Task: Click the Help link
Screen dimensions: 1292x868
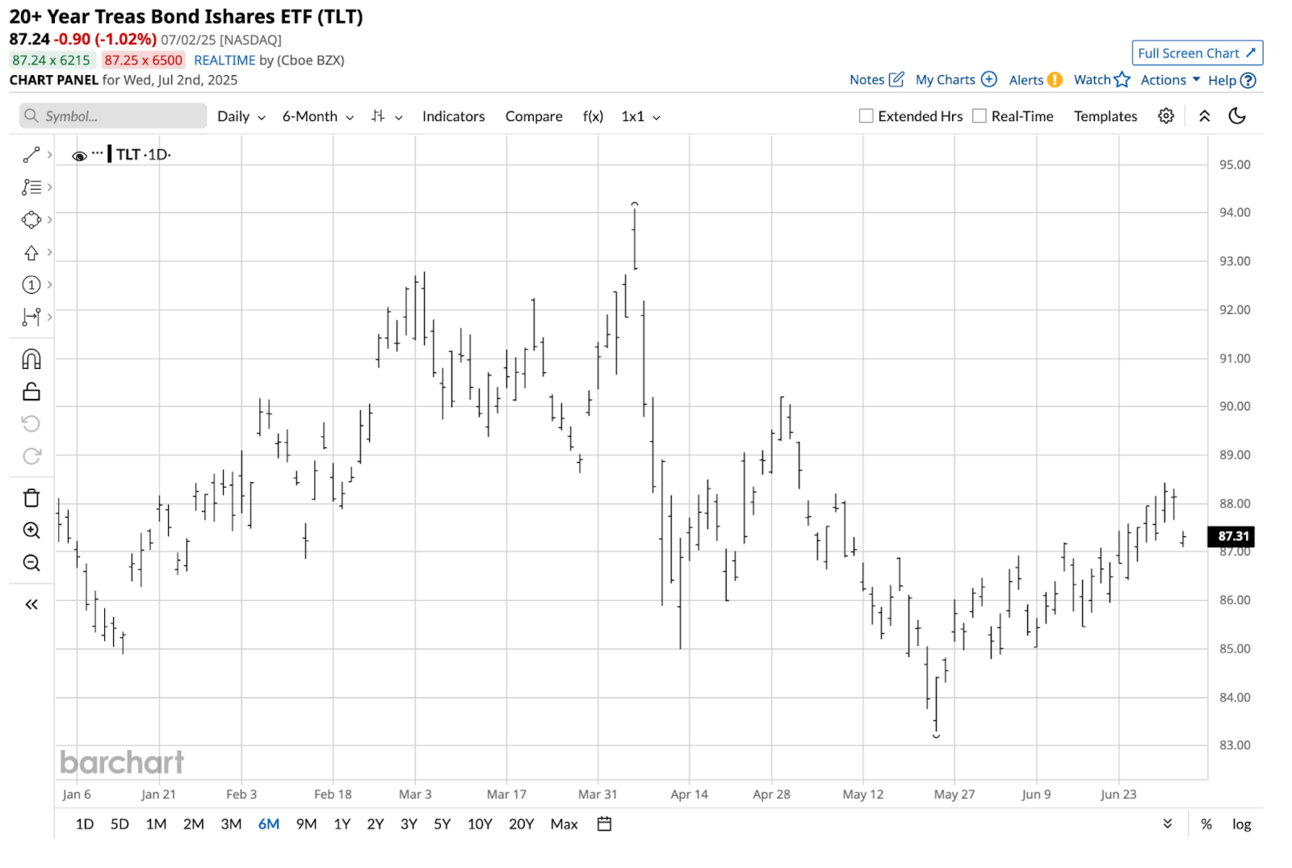Action: tap(1222, 80)
